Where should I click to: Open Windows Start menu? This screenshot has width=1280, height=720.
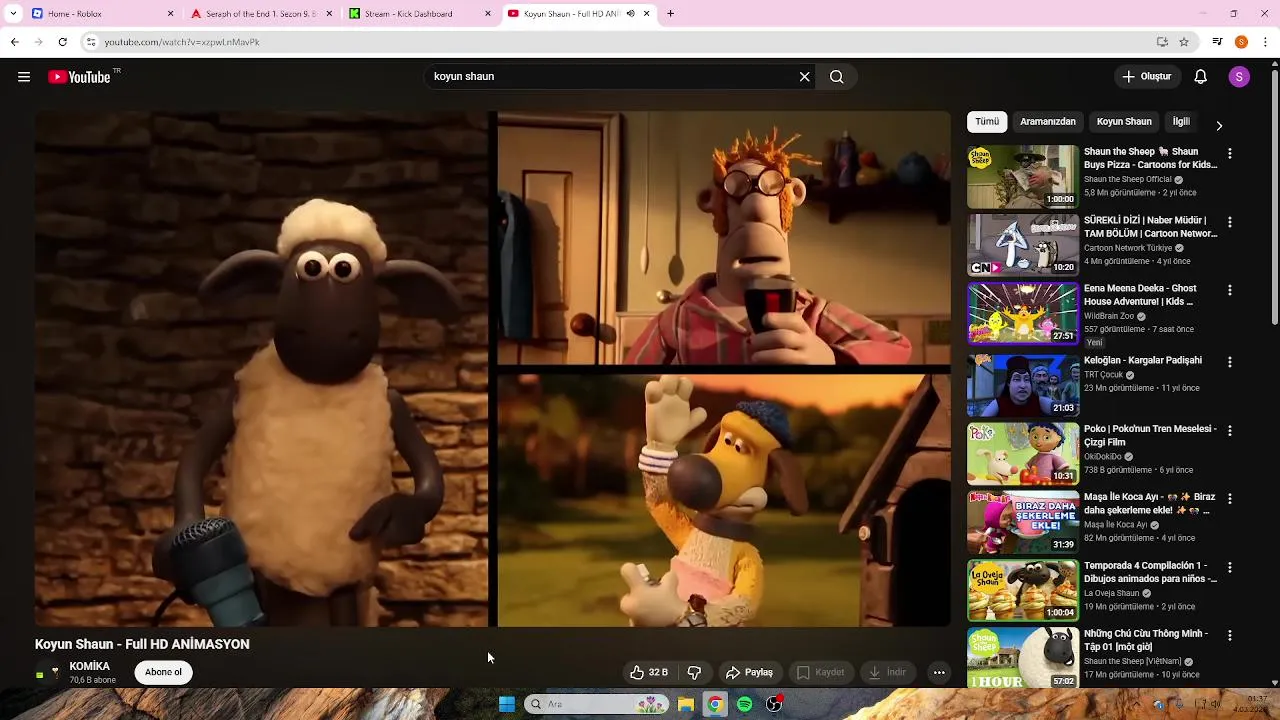[507, 704]
